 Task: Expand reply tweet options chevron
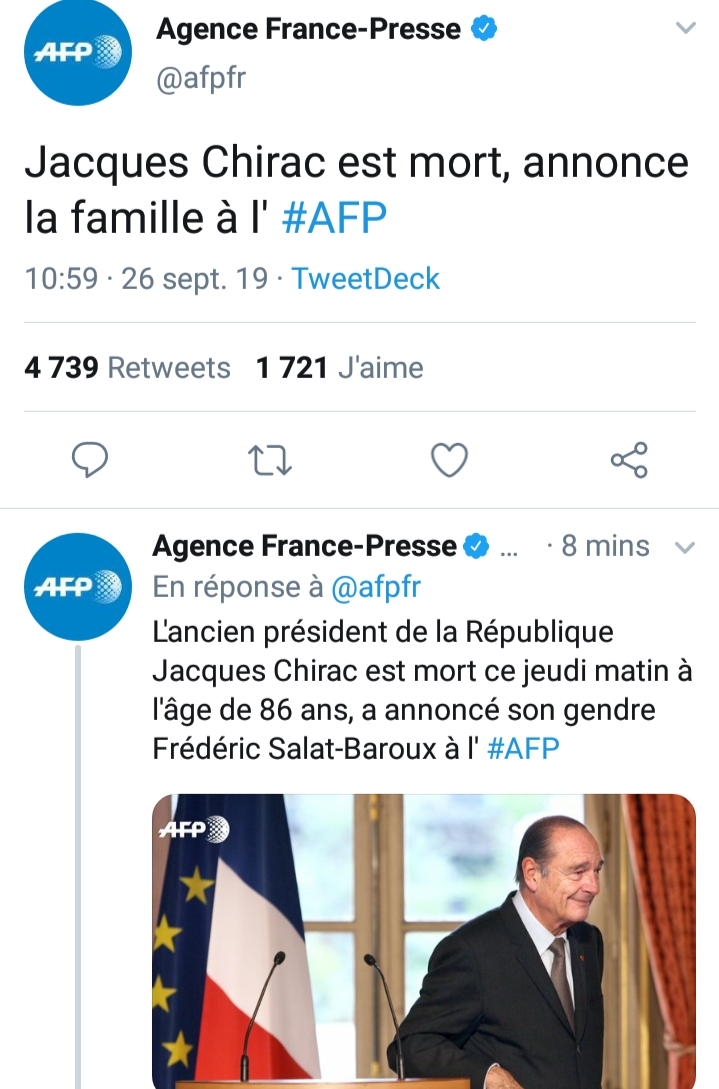point(686,547)
